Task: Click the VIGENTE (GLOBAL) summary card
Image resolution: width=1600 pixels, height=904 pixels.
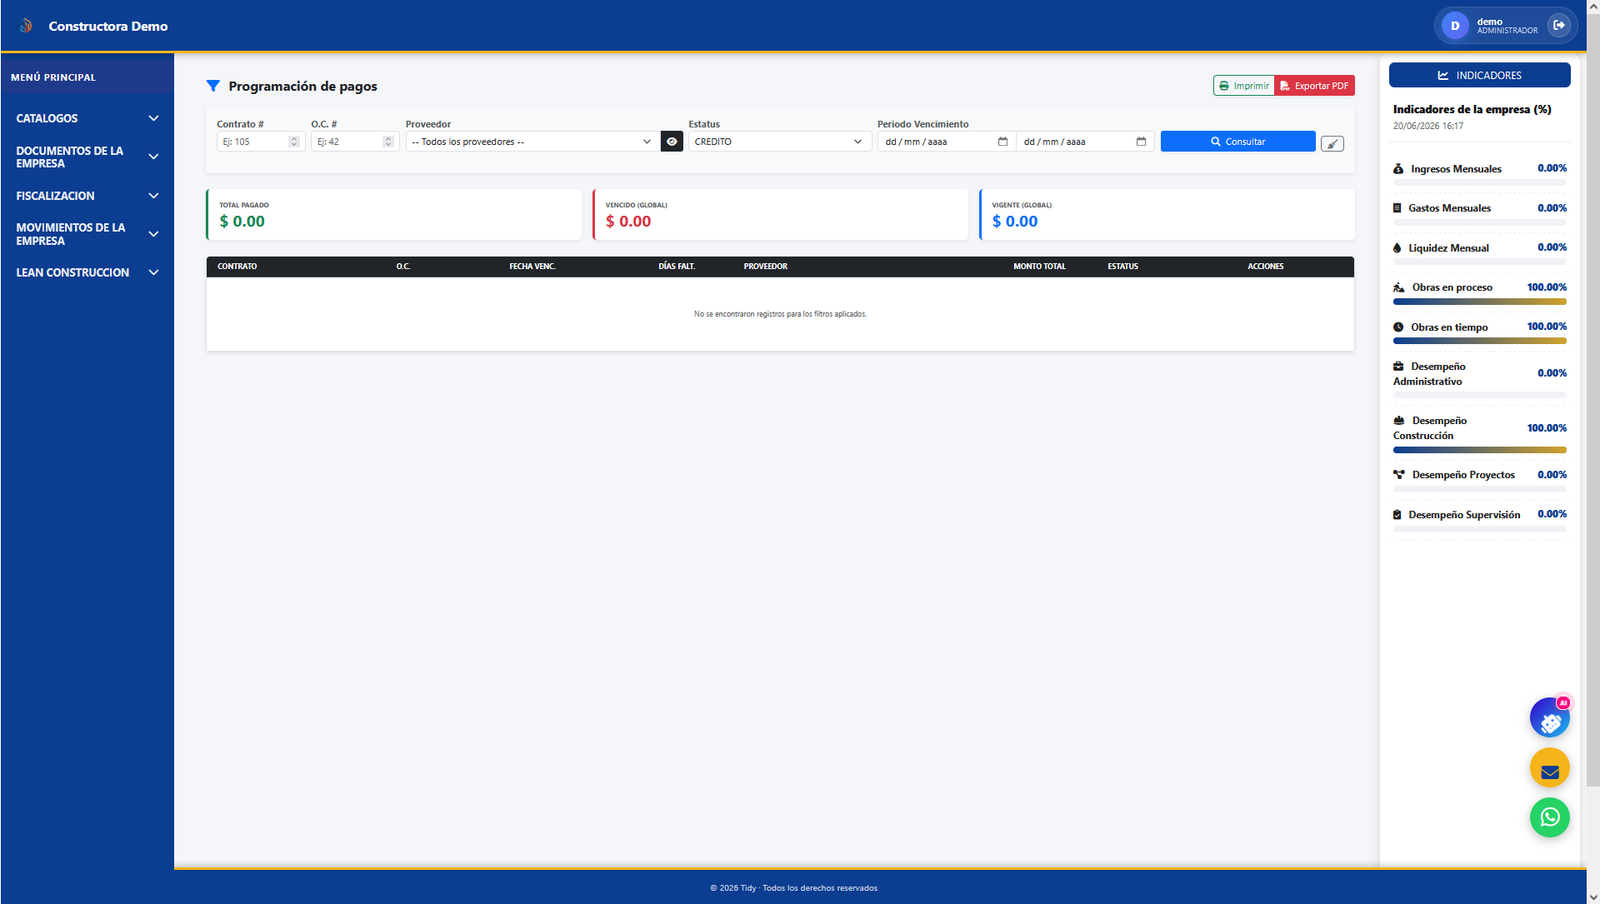Action: coord(1167,215)
